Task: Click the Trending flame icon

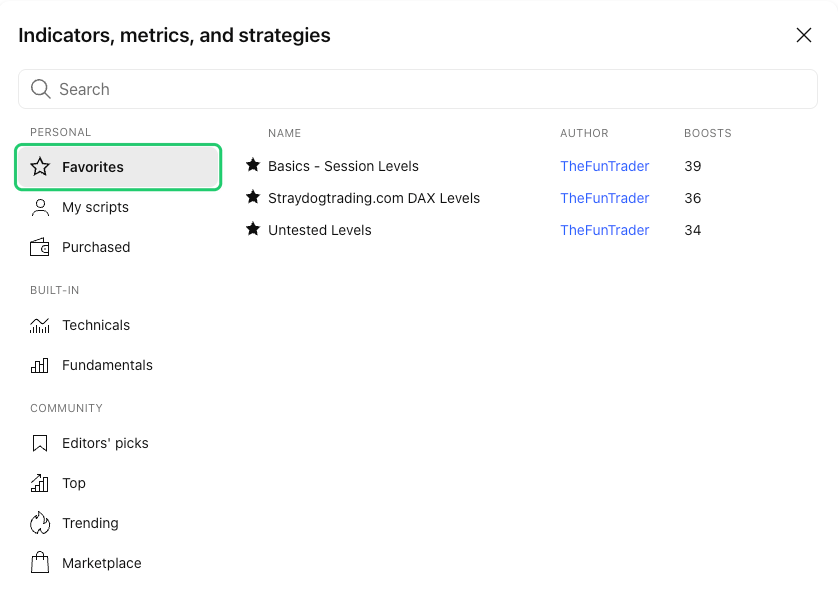Action: tap(40, 523)
